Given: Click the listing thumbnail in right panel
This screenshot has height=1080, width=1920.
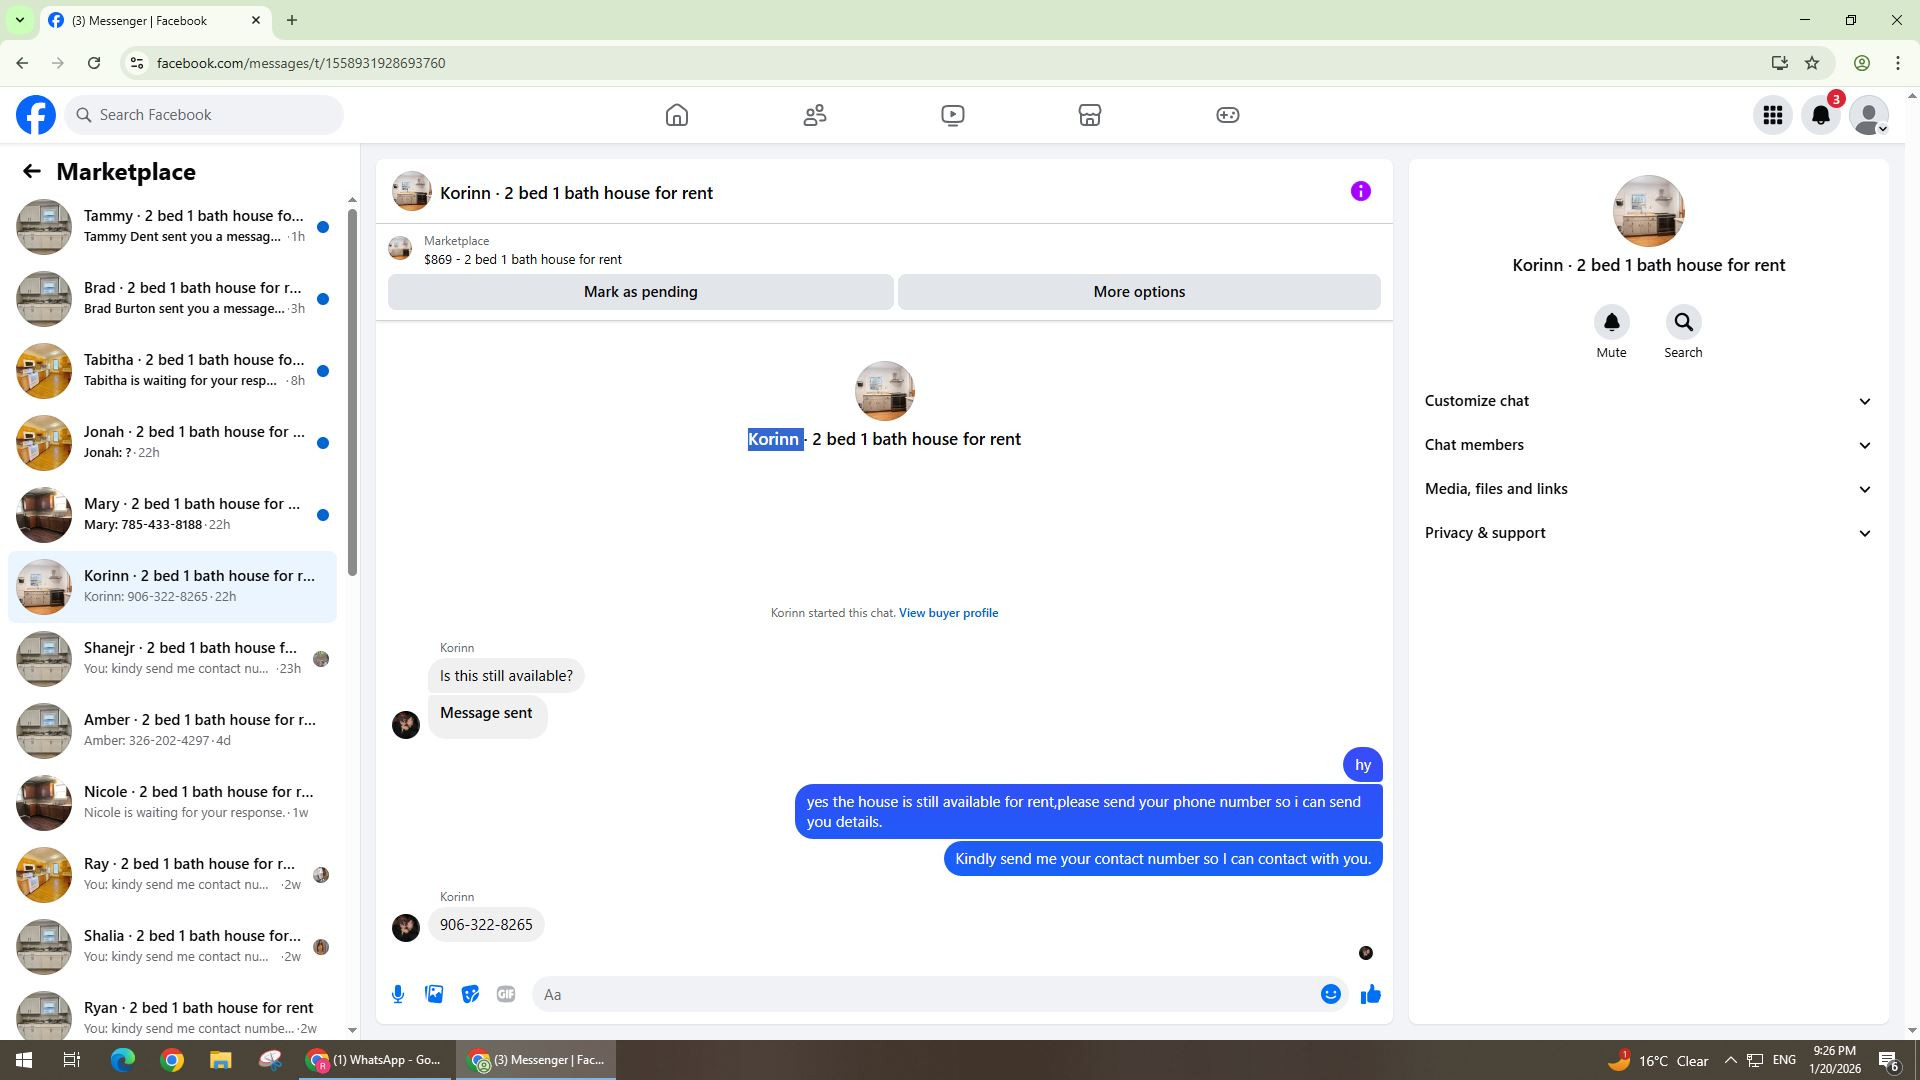Looking at the screenshot, I should [x=1648, y=211].
